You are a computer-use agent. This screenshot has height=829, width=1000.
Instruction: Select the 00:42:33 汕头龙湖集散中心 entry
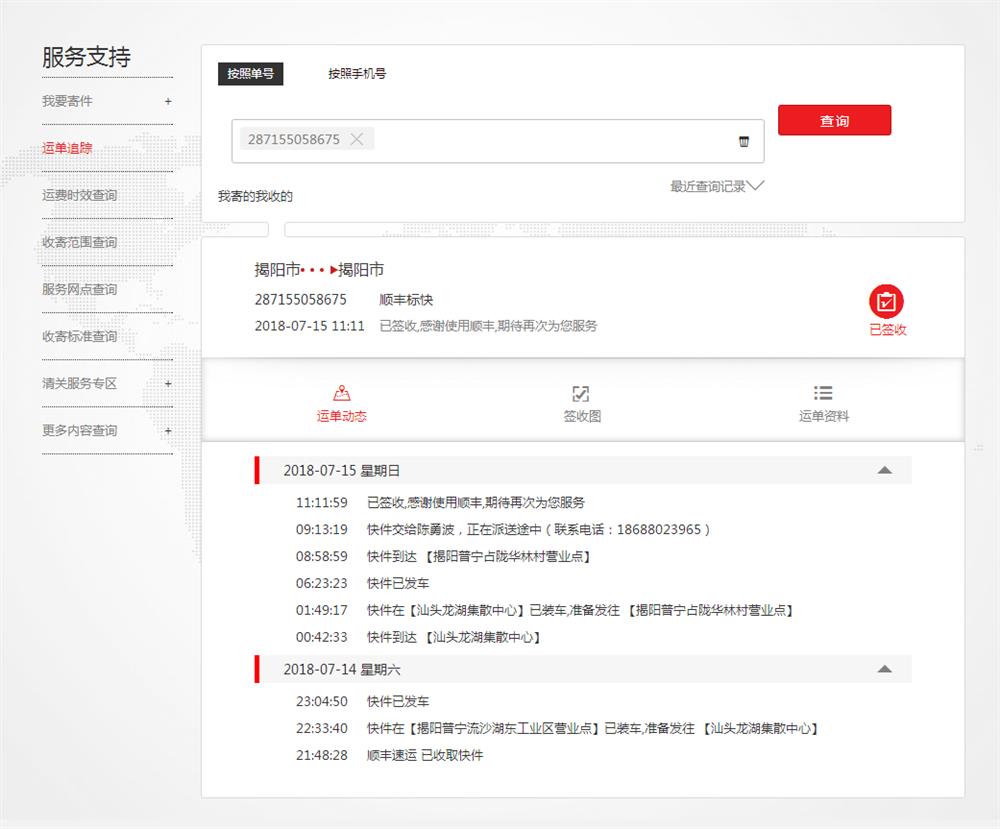pos(419,637)
